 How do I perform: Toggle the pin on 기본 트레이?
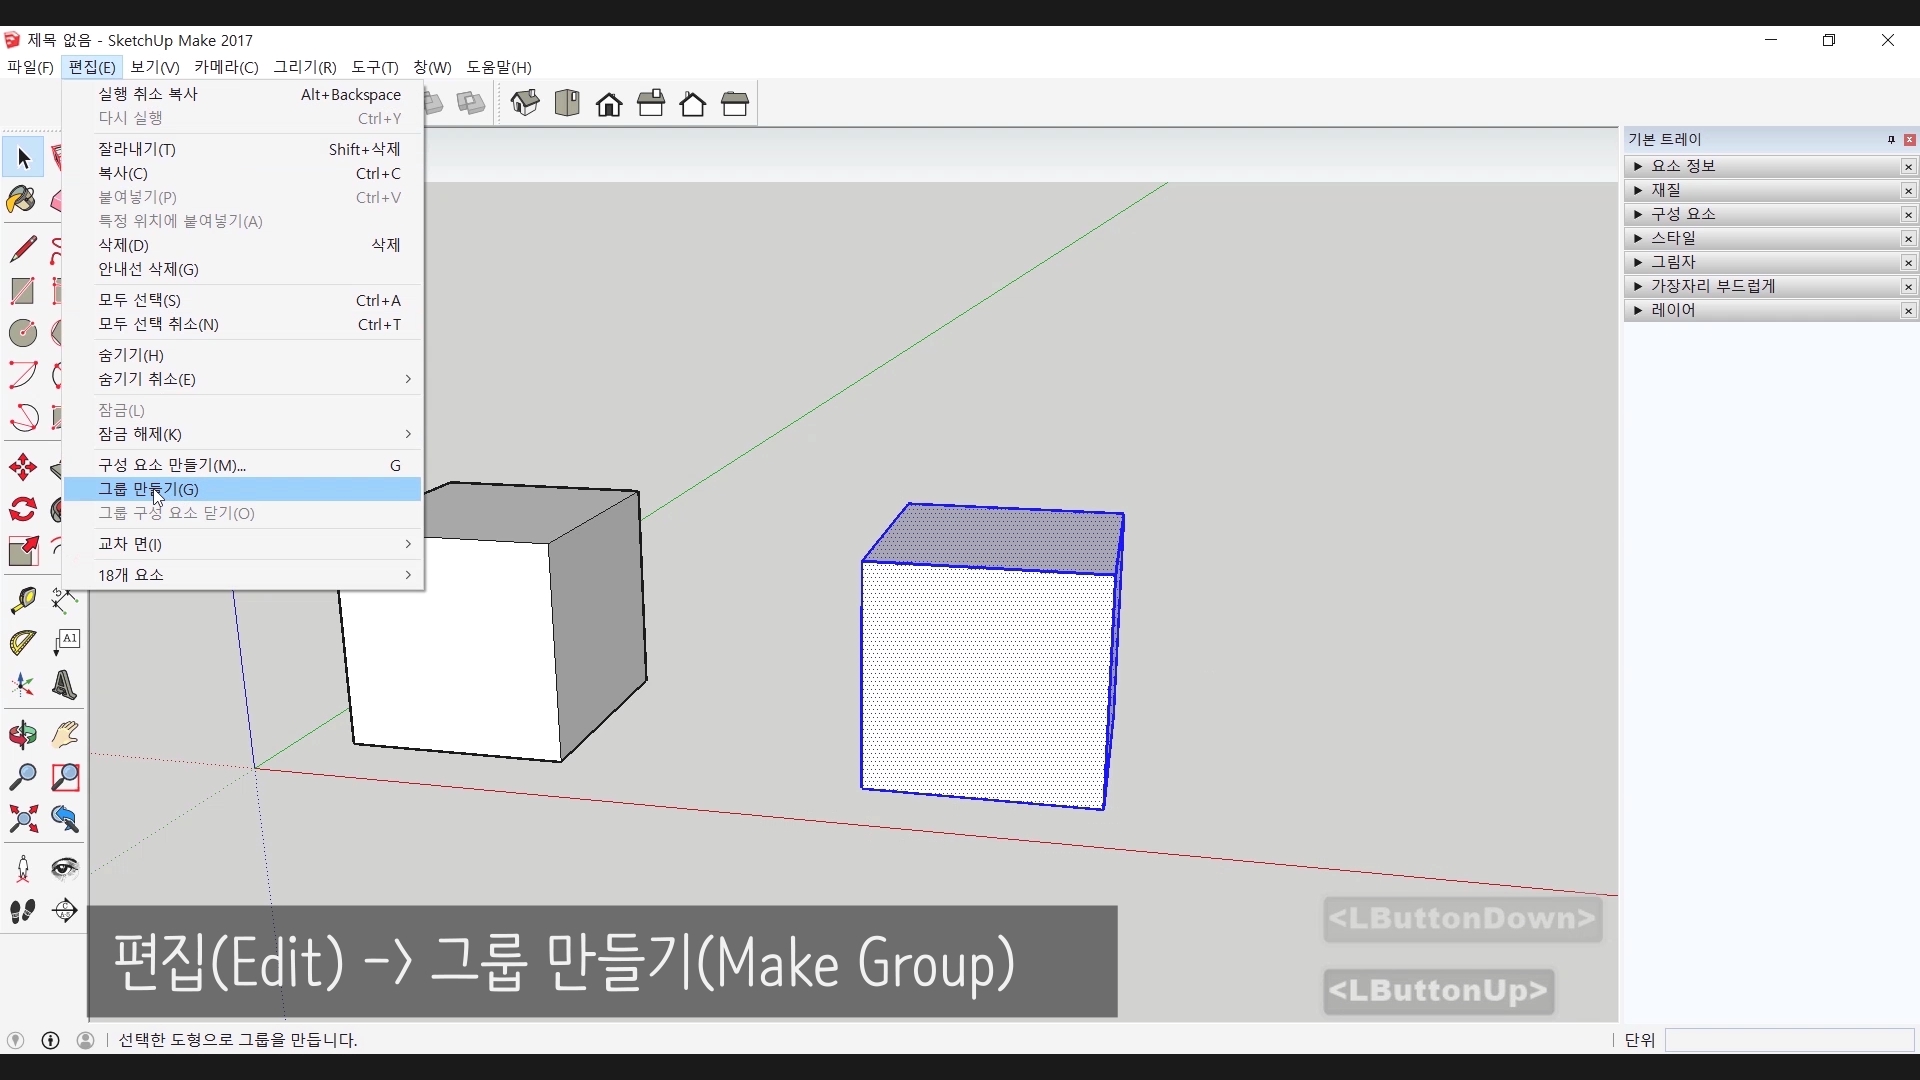pyautogui.click(x=1891, y=140)
